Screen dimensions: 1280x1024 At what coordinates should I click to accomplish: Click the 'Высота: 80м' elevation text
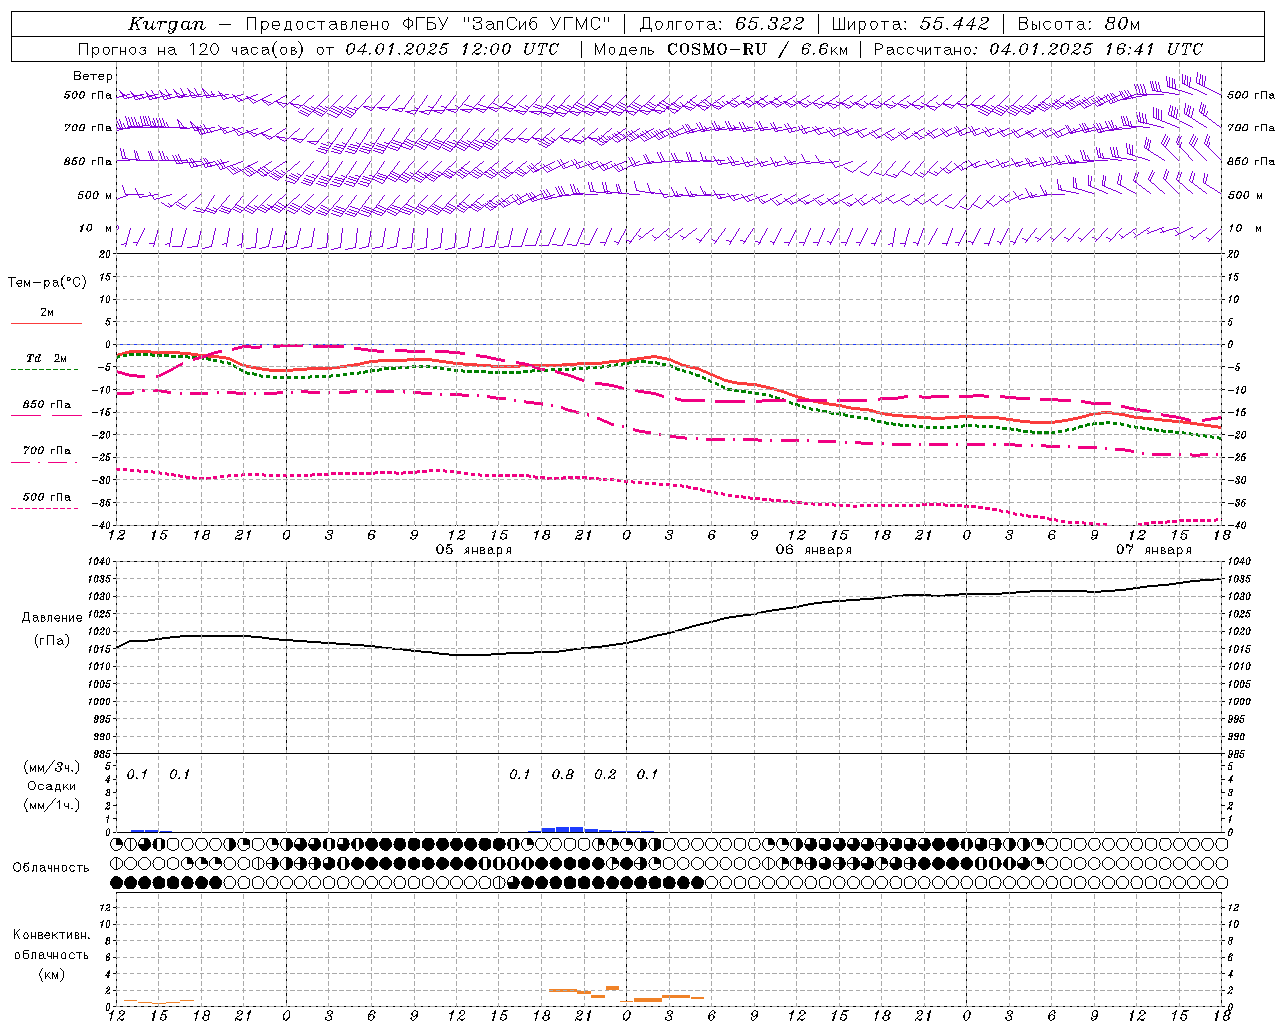coord(1078,24)
